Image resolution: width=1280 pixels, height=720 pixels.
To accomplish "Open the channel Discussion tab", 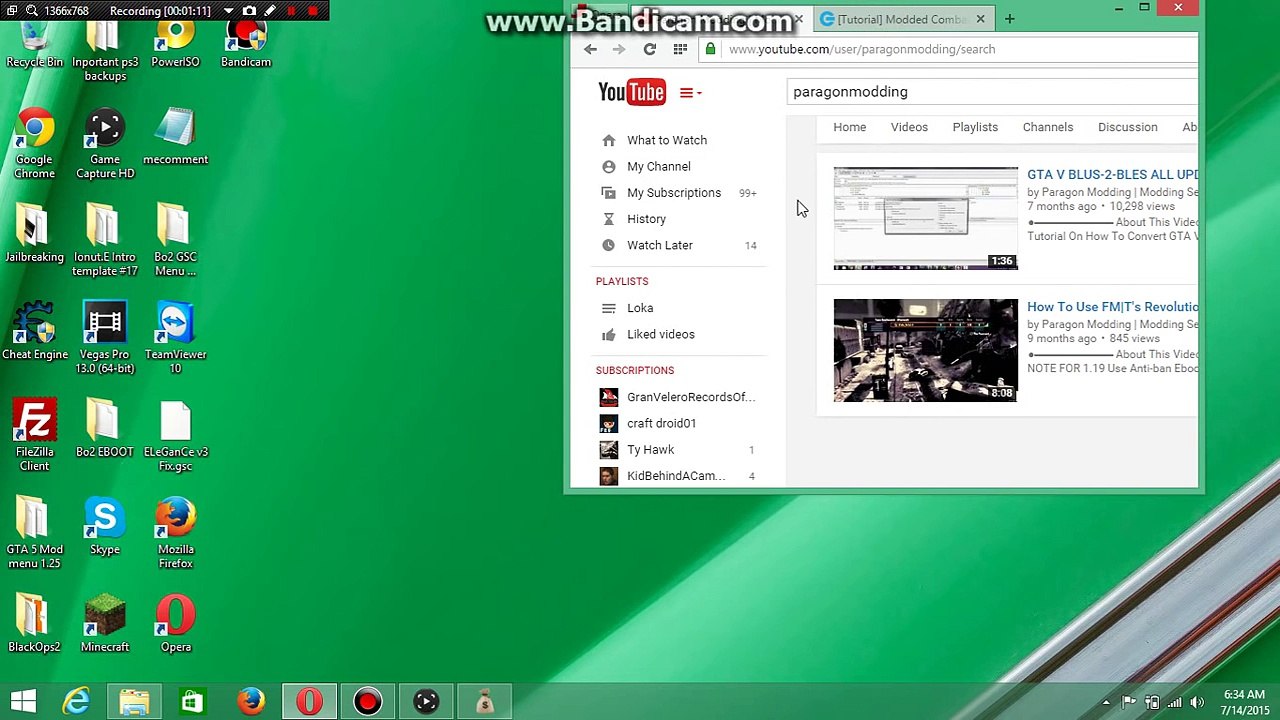I will (1128, 127).
